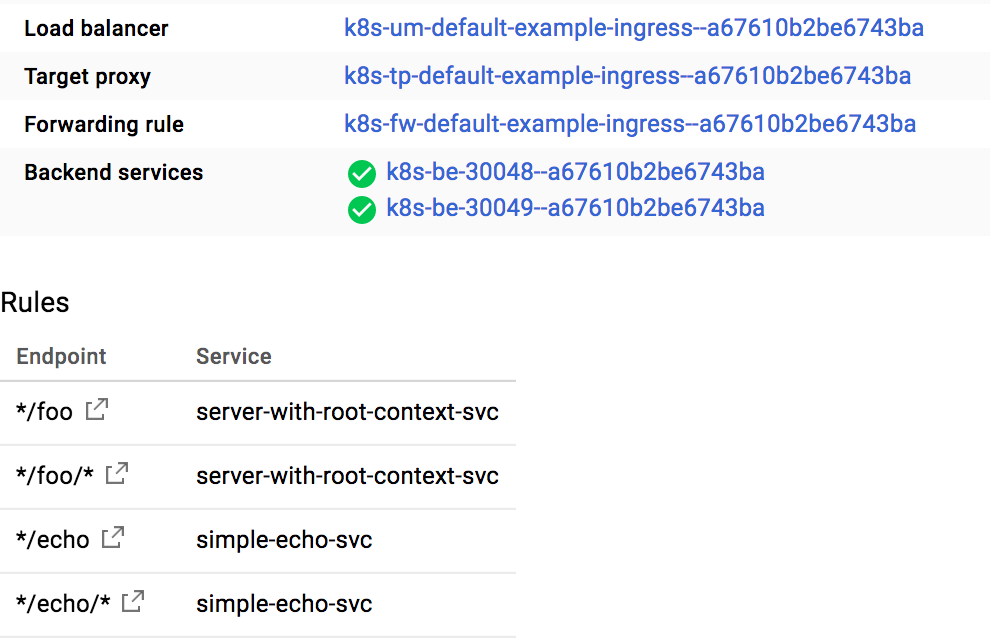Click server-with-root-context-svc in the */foo row
This screenshot has height=638, width=990.
pyautogui.click(x=347, y=412)
